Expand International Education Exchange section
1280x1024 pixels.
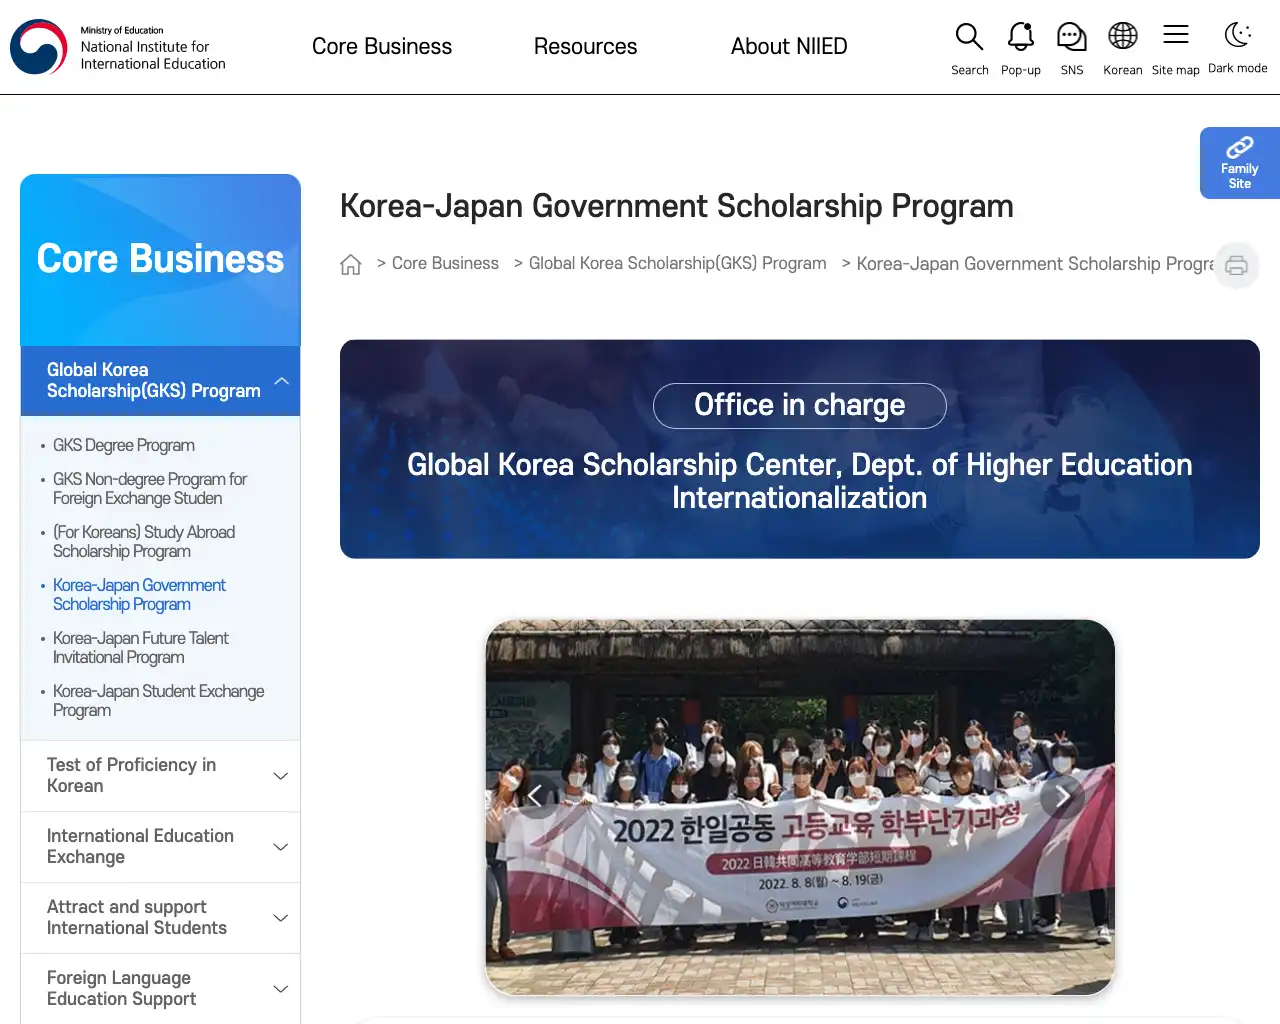coord(160,847)
